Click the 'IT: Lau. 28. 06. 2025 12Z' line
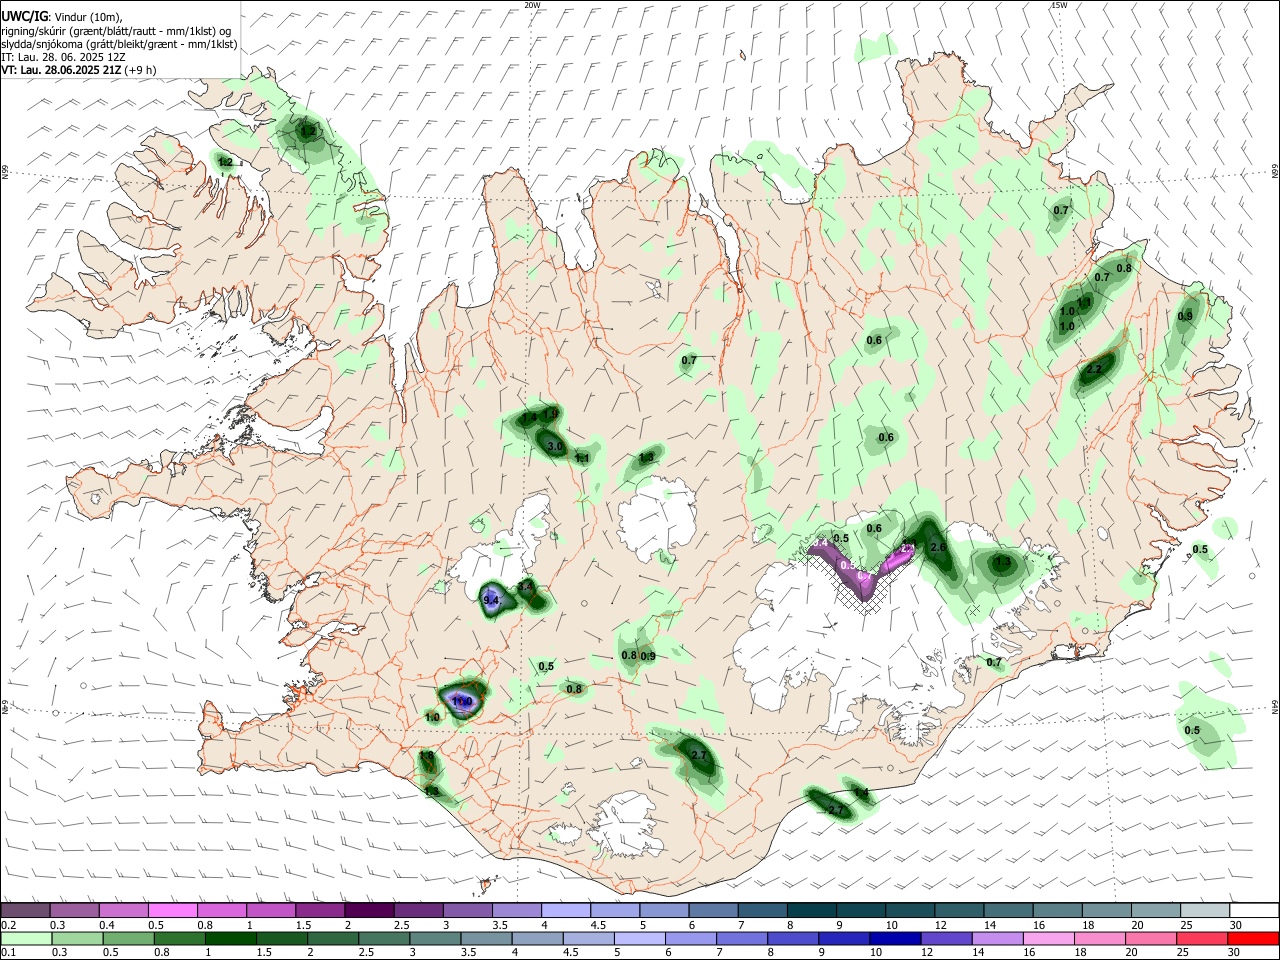 click(x=63, y=57)
